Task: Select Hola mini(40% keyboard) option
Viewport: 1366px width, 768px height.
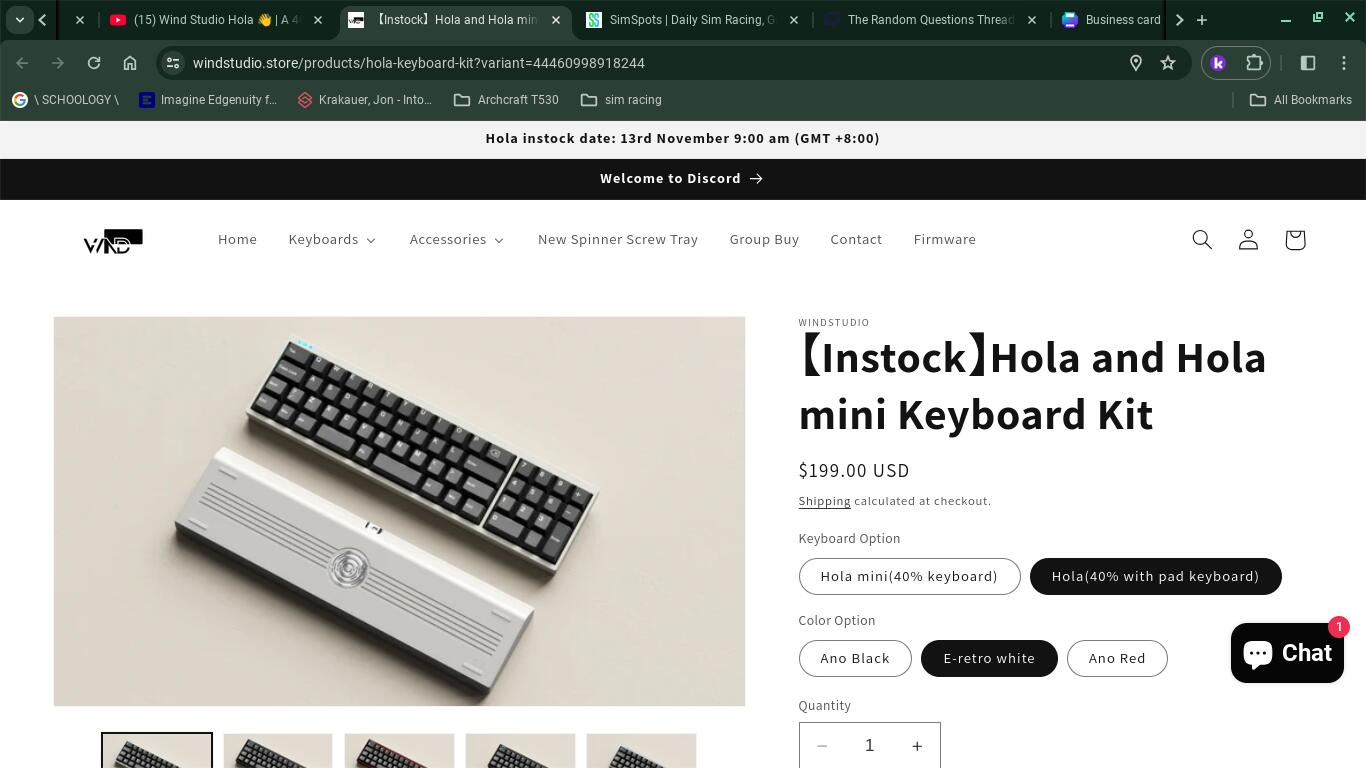Action: pos(909,576)
